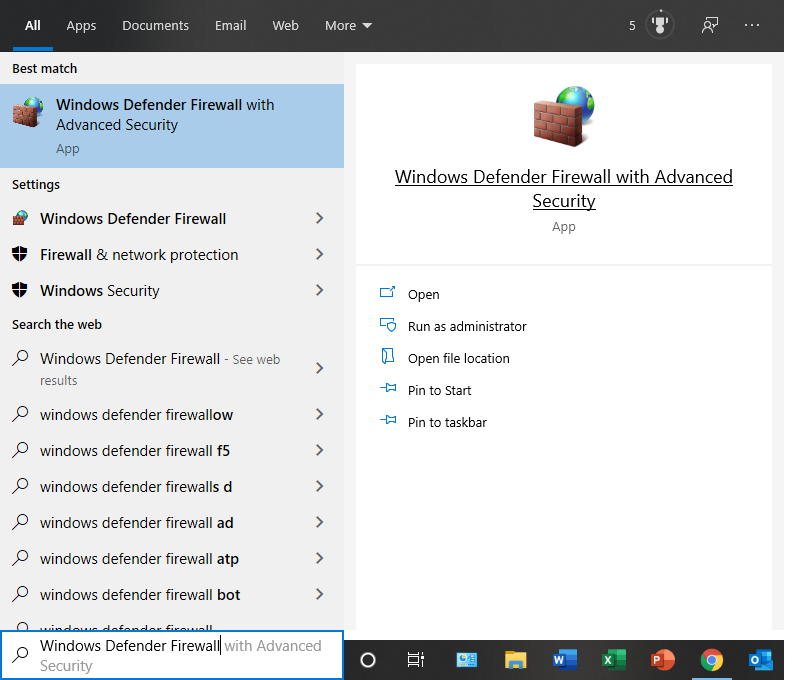Select windows defender firewall ad suggestion
Screen dimensions: 800x680
152,522
